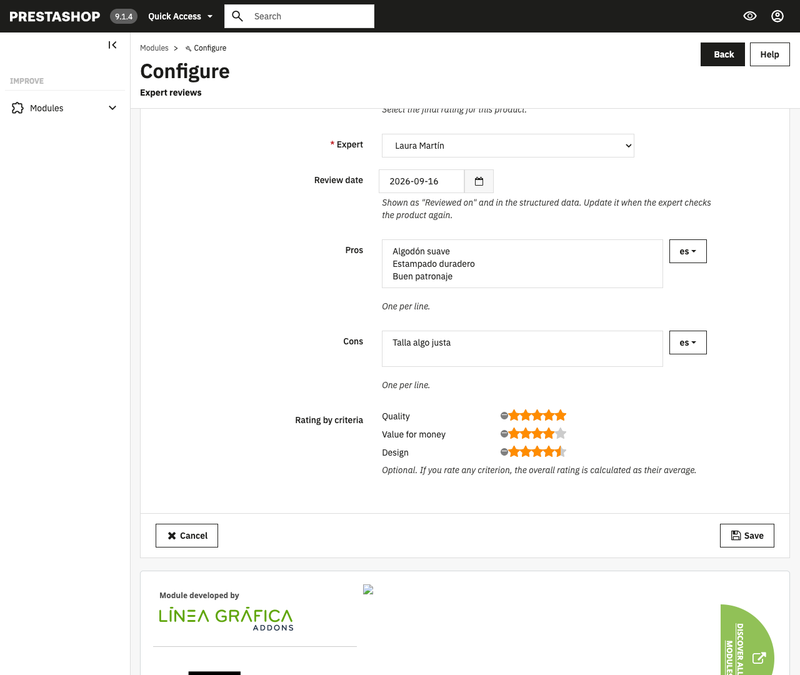Click the search magnifier icon
This screenshot has width=800, height=675.
[237, 16]
